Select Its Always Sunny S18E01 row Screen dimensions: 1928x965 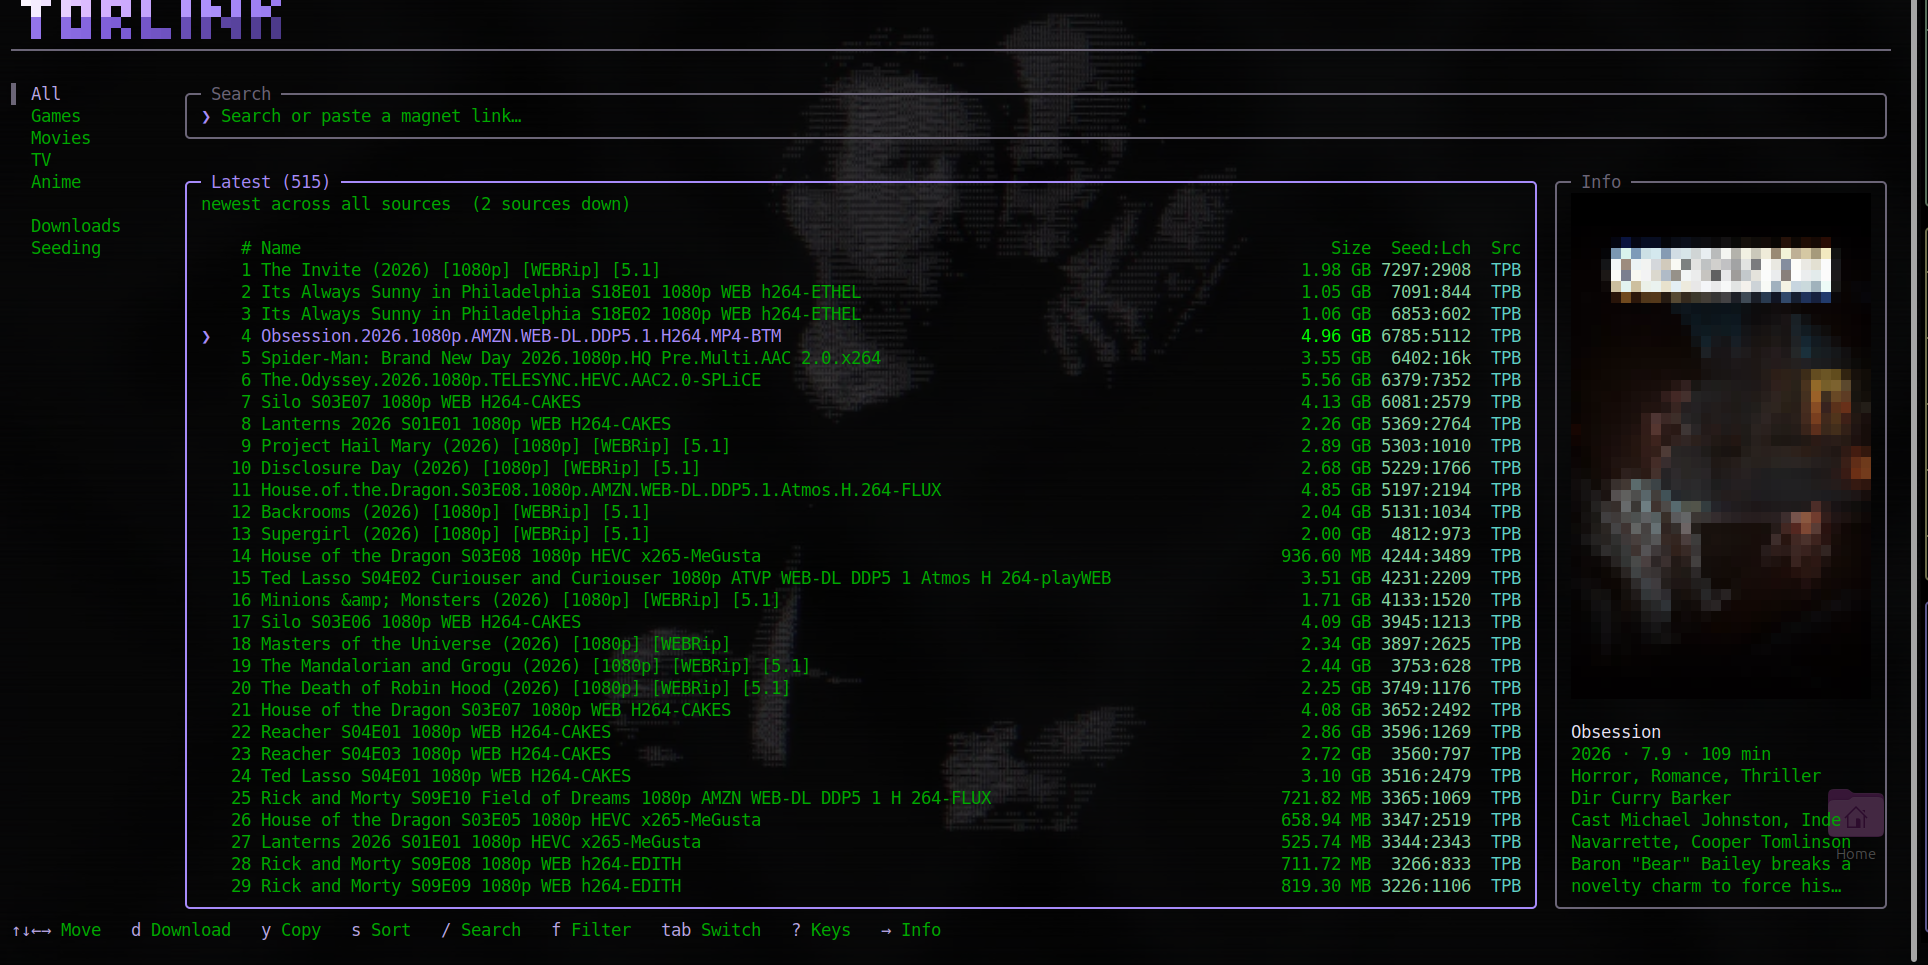(x=861, y=292)
